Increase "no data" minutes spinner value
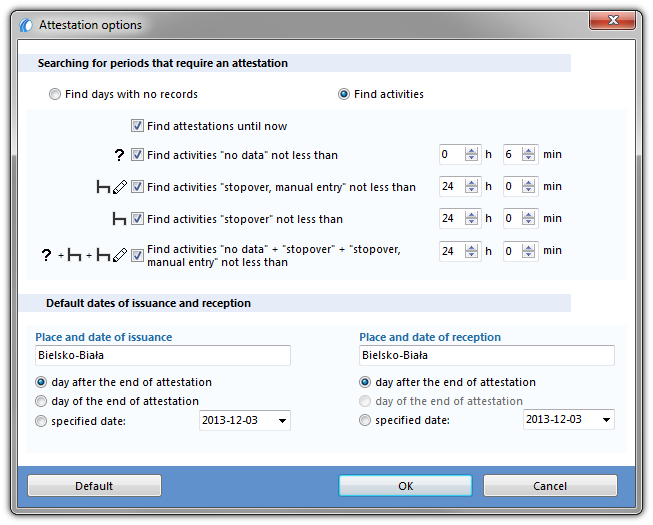Viewport: 653px width, 525px height. click(x=528, y=151)
